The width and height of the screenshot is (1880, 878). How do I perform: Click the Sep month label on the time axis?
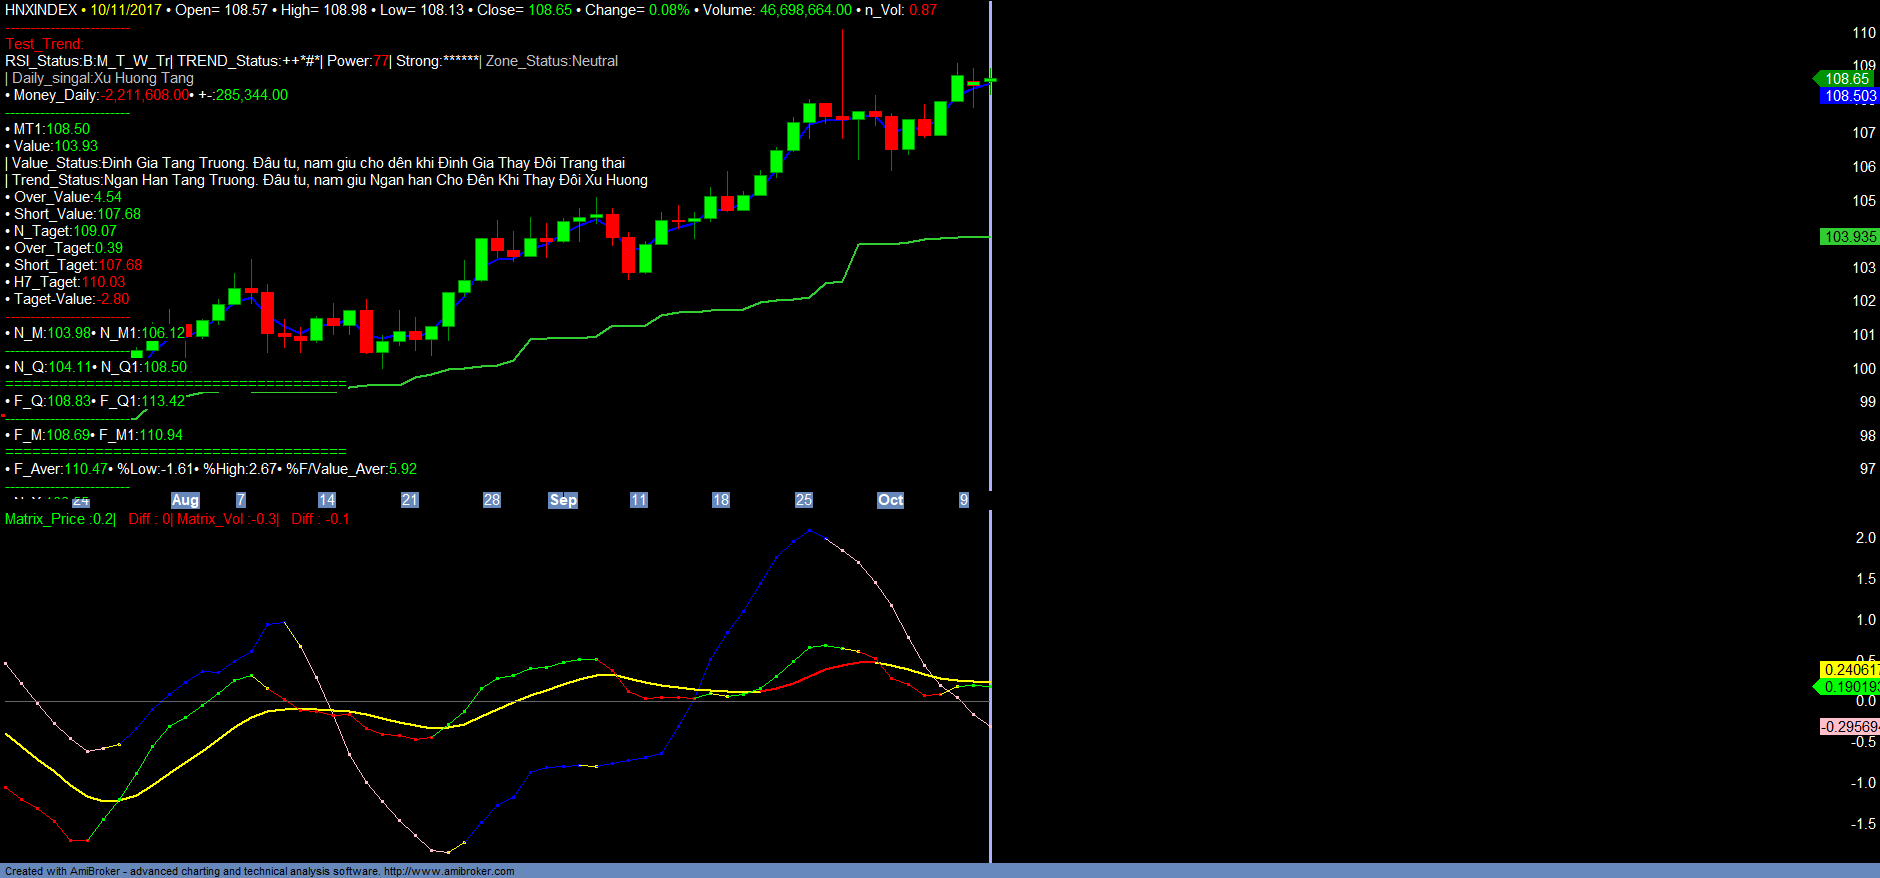pyautogui.click(x=563, y=500)
